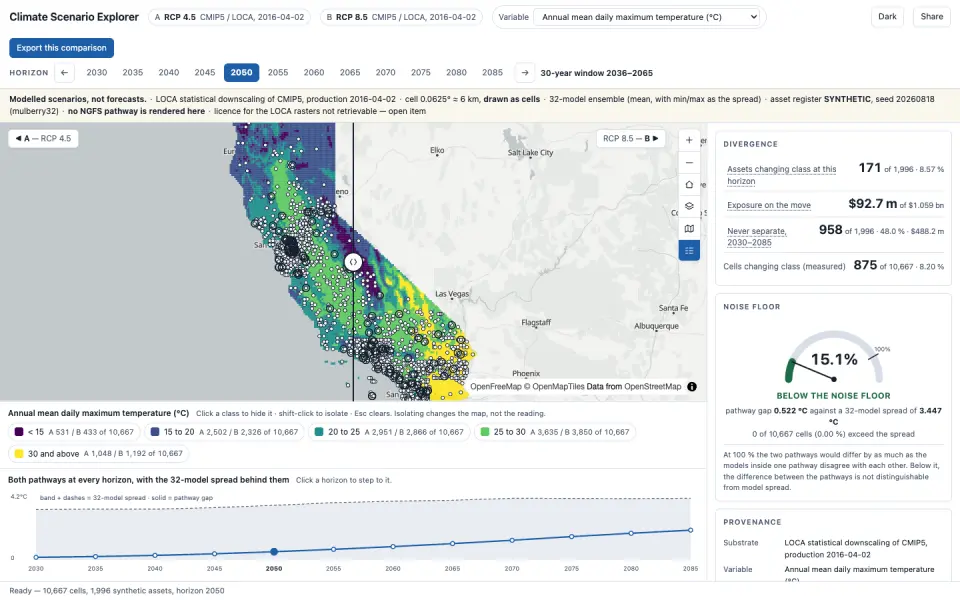The height and width of the screenshot is (600, 960).
Task: Switch to Dark theme
Action: point(887,17)
